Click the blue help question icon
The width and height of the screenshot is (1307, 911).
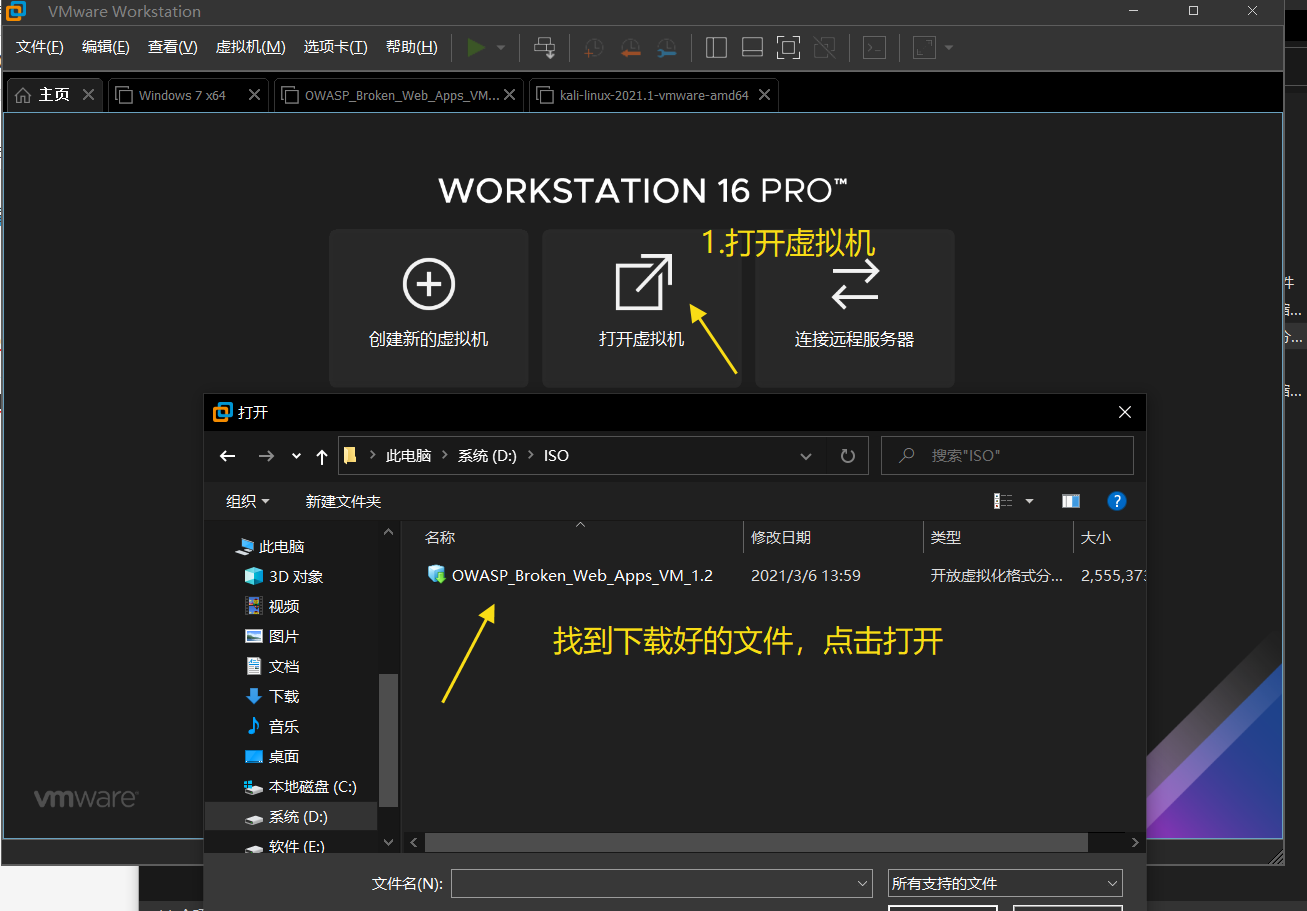tap(1117, 501)
